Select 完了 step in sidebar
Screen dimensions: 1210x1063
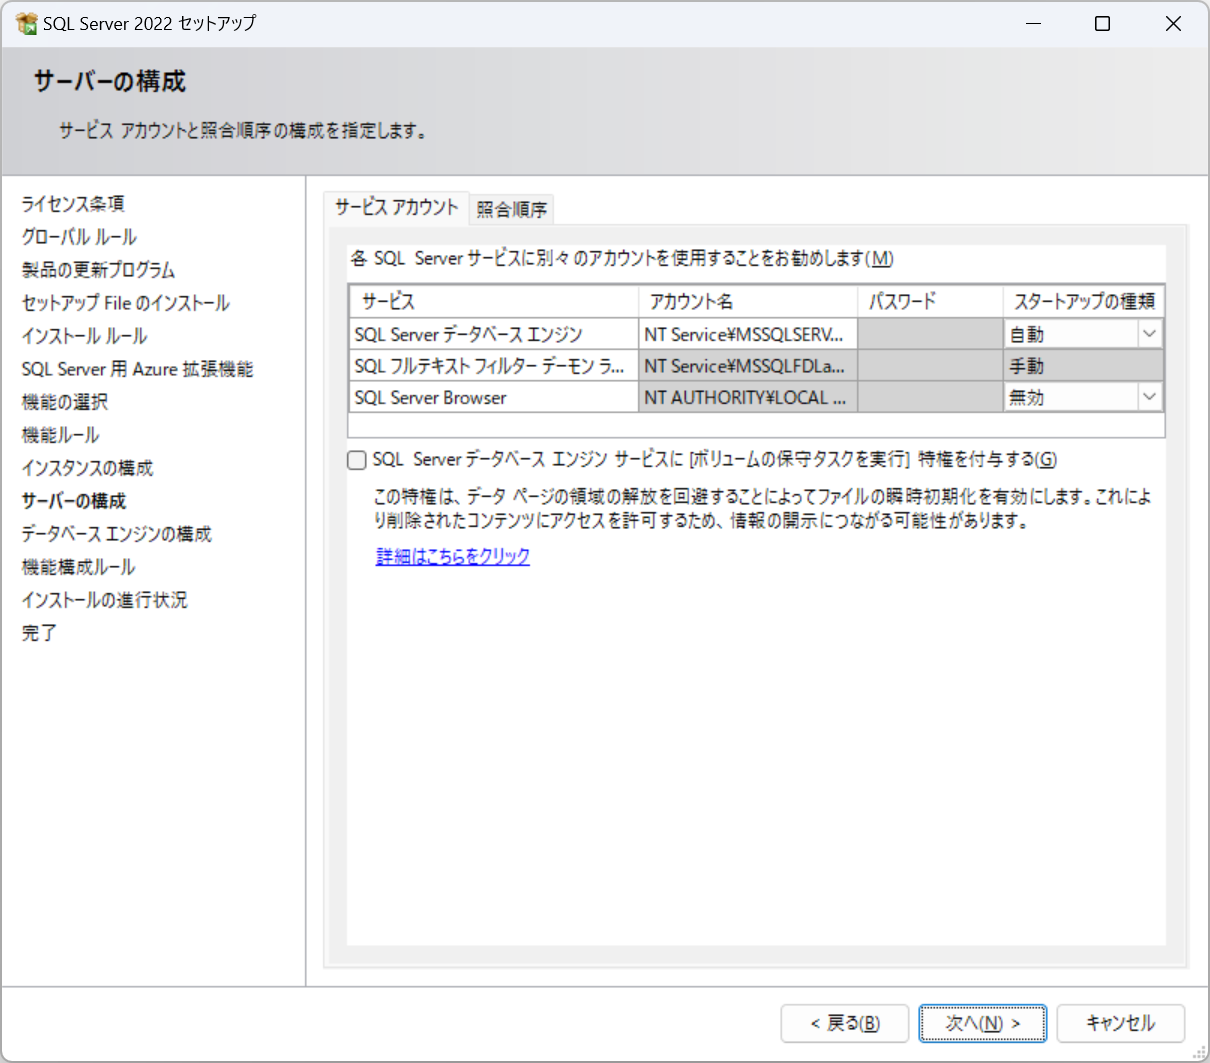pyautogui.click(x=39, y=633)
